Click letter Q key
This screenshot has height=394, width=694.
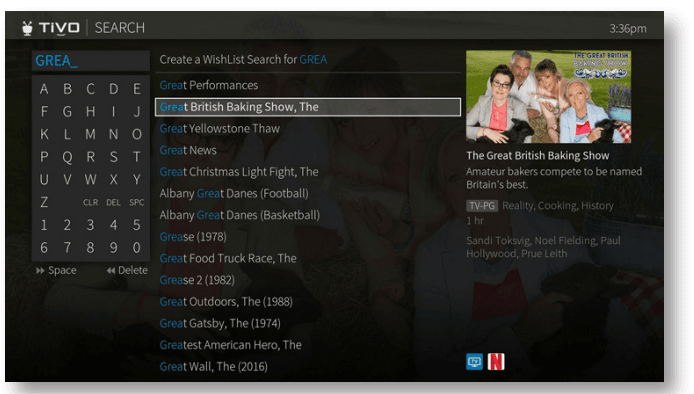67,157
